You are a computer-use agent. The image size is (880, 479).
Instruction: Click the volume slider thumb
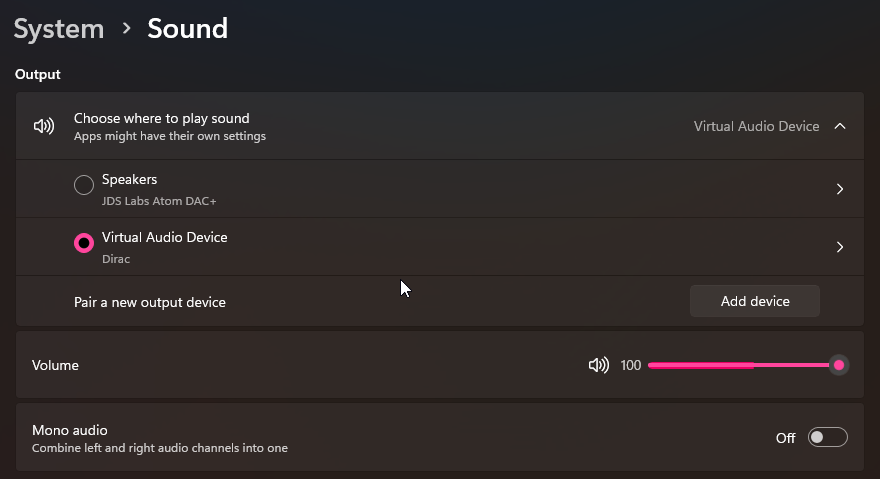(838, 366)
